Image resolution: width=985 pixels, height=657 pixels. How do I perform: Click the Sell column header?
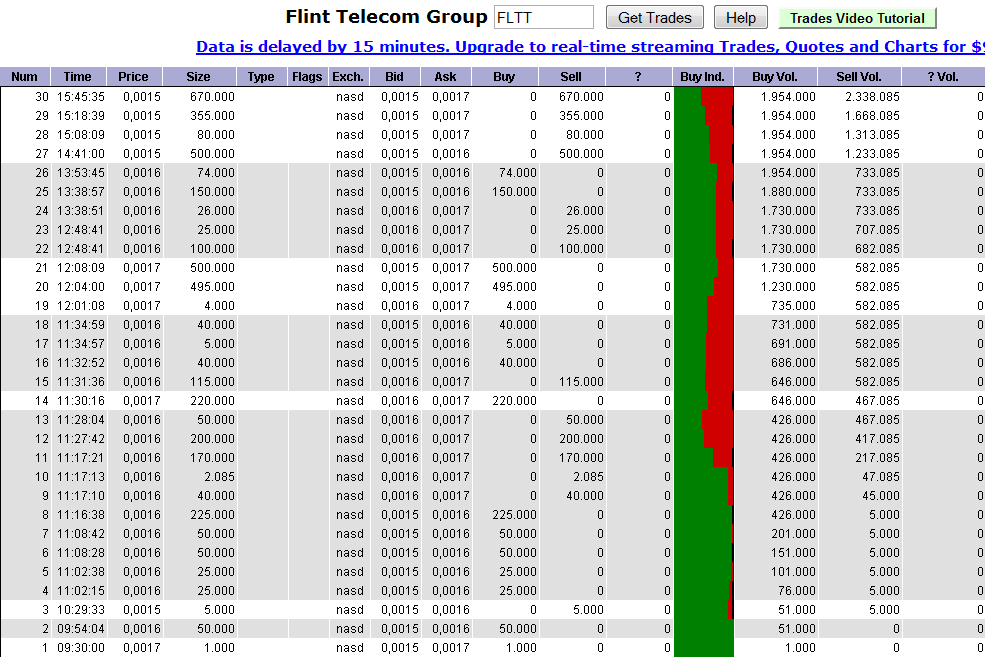click(571, 77)
